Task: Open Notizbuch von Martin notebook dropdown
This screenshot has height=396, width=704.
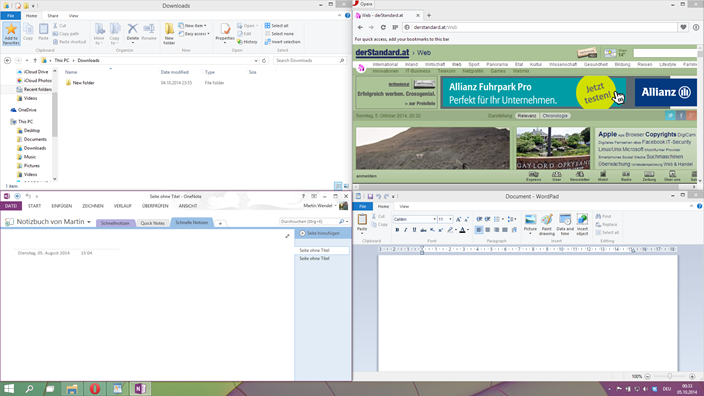Action: (89, 222)
